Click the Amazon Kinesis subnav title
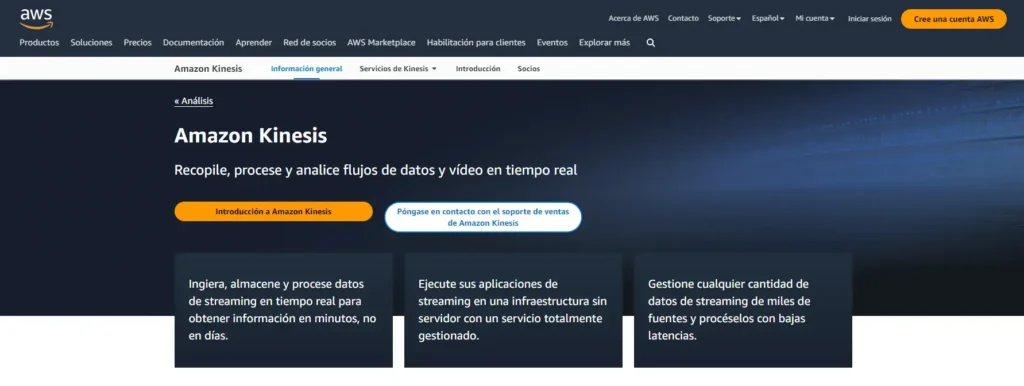1024x386 pixels. 208,69
